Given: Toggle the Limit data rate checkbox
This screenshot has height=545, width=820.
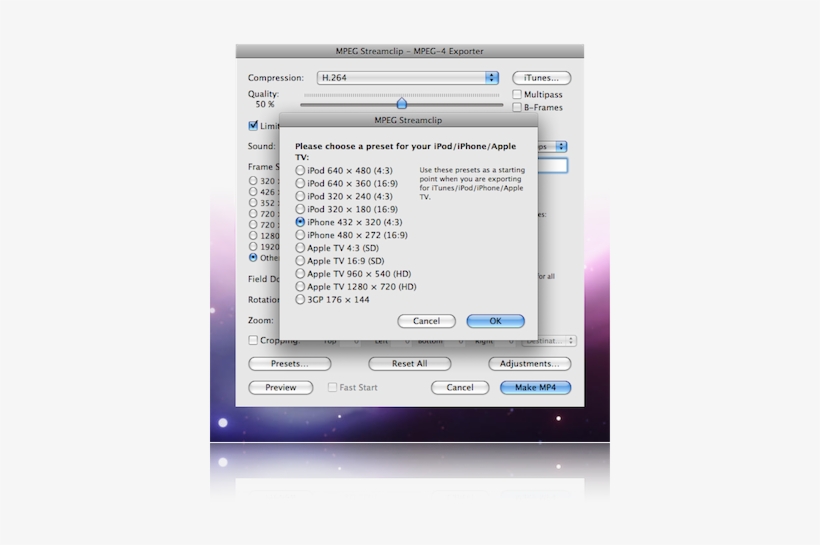Looking at the screenshot, I should pos(253,126).
